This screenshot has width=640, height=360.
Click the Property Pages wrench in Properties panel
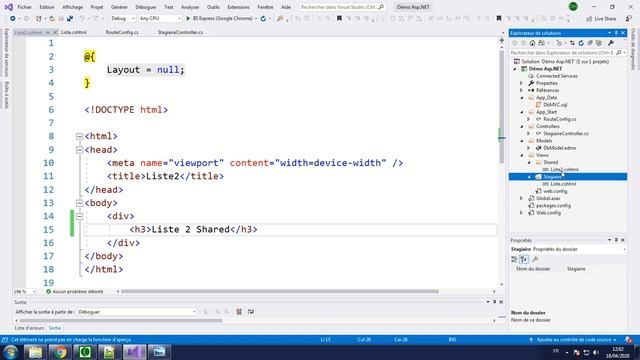(x=536, y=259)
